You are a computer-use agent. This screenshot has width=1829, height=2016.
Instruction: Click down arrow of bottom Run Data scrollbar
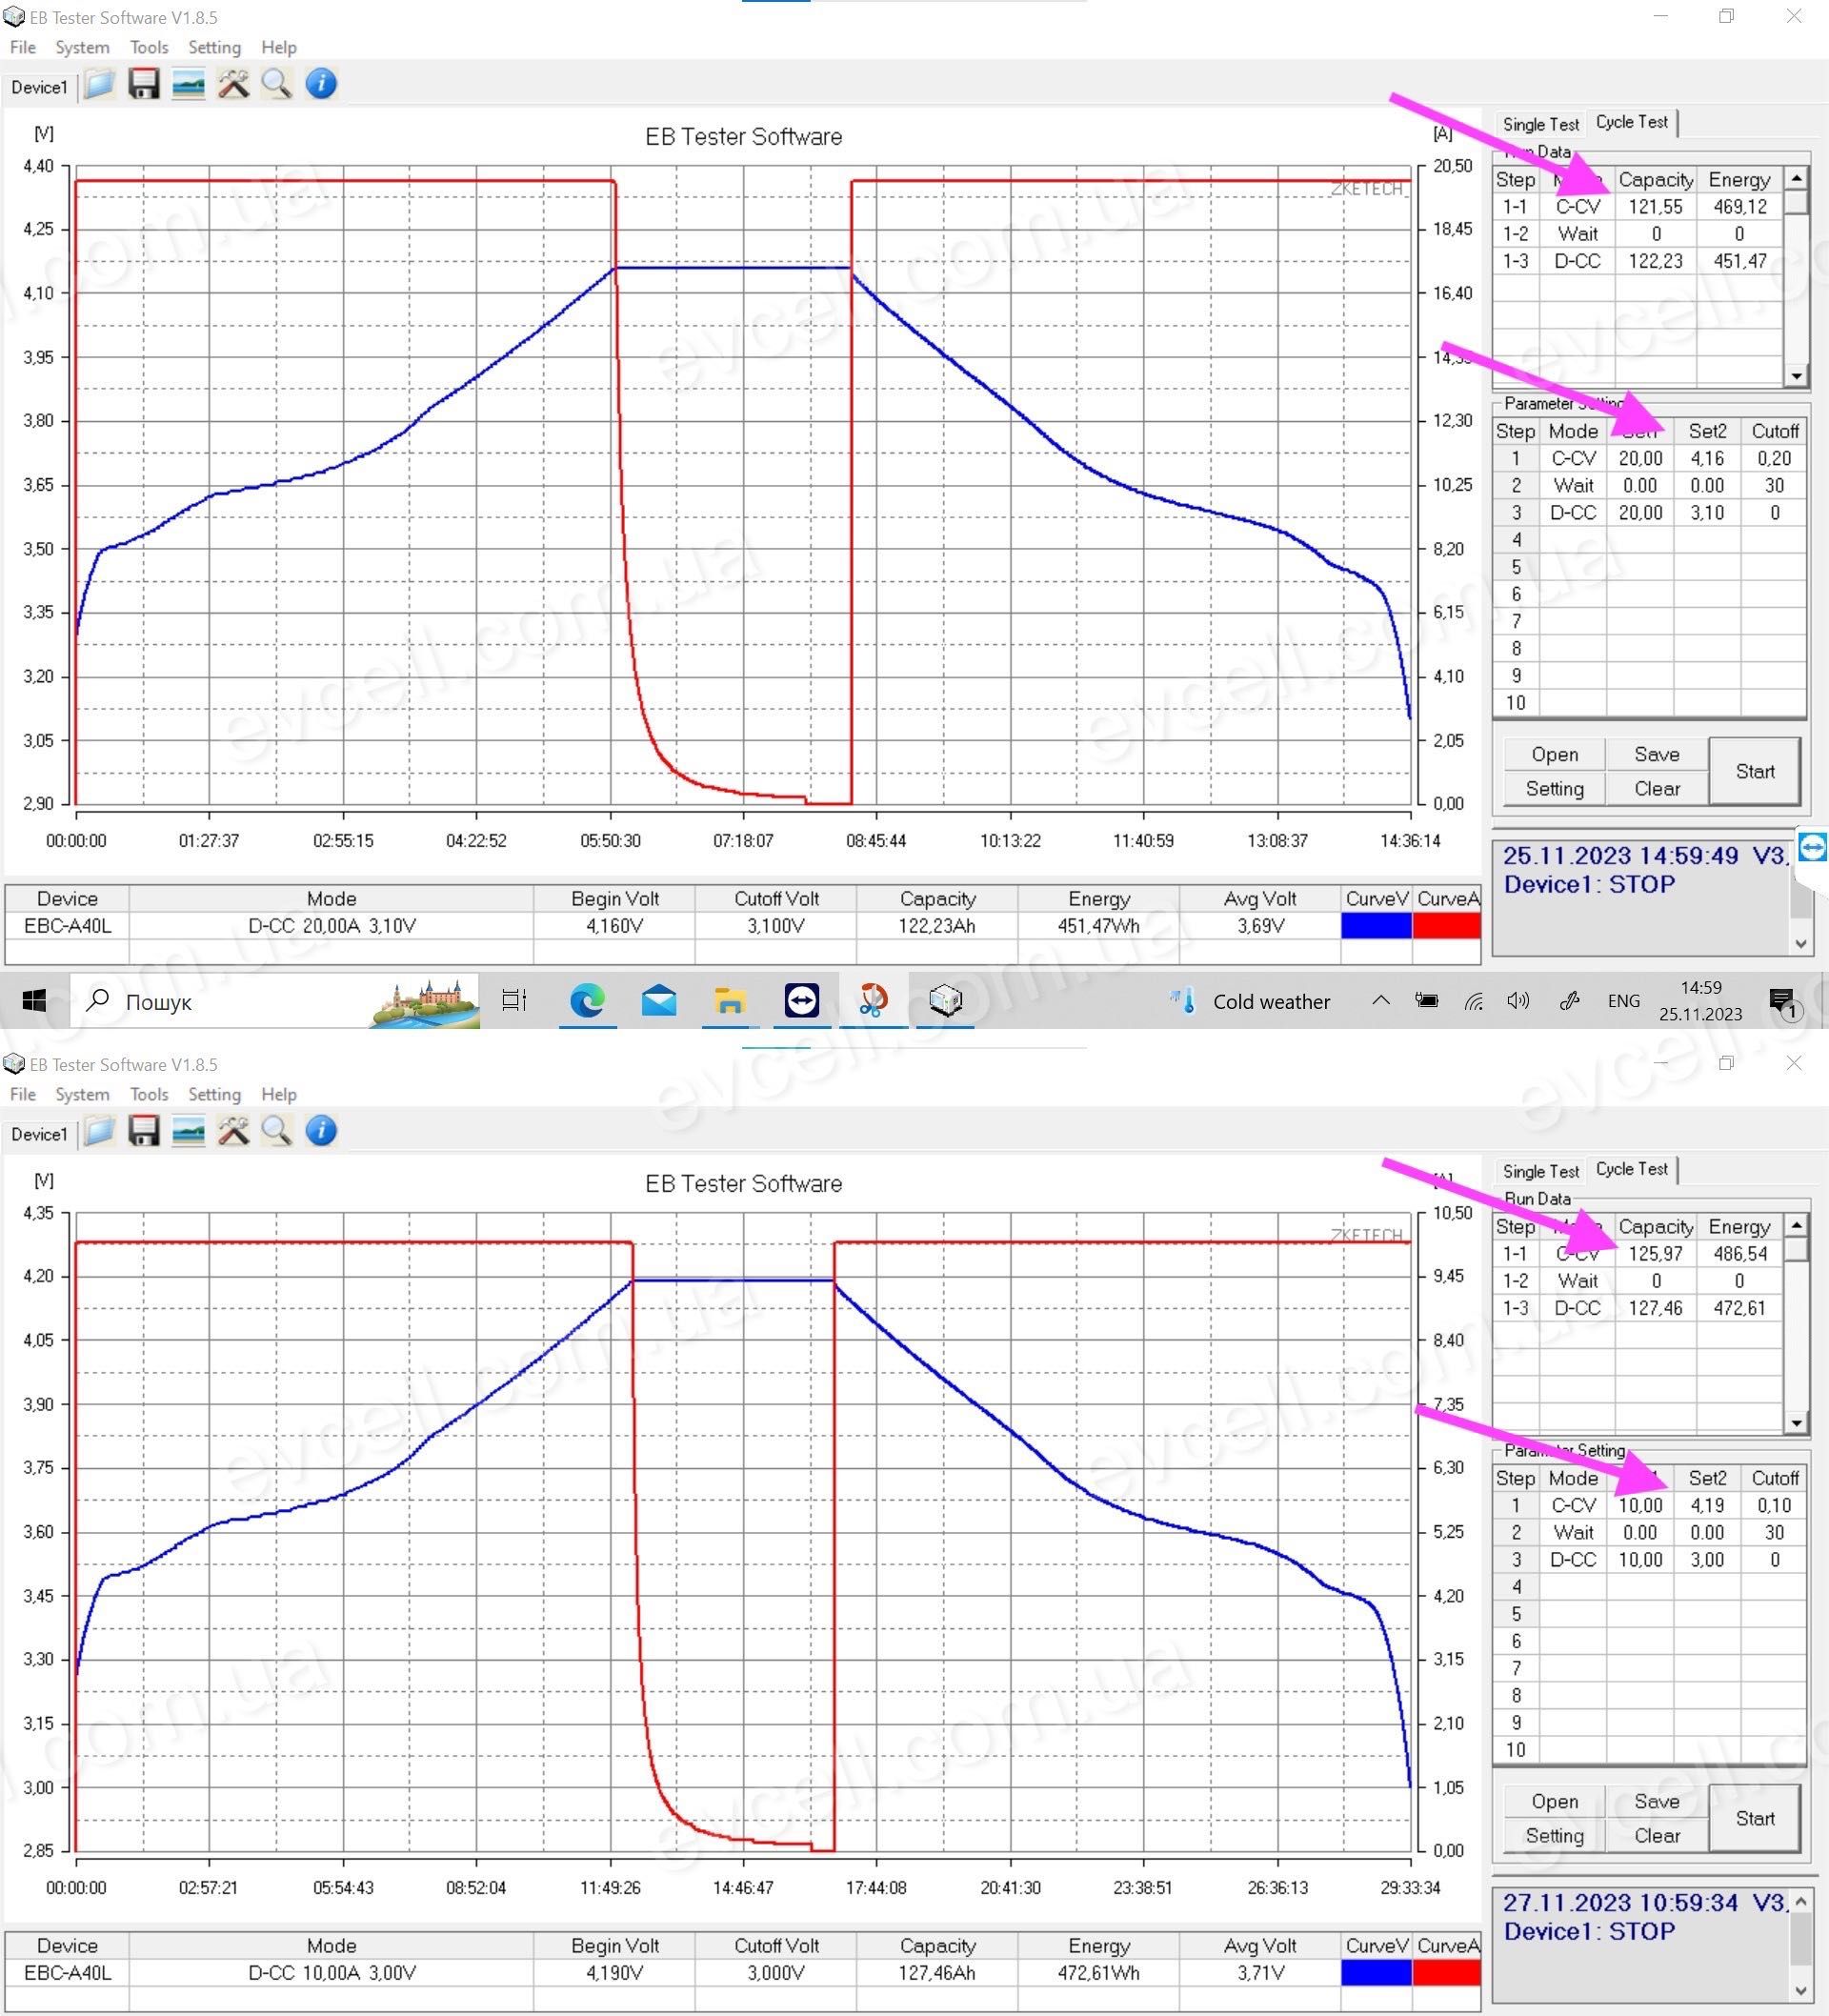[x=1797, y=1423]
